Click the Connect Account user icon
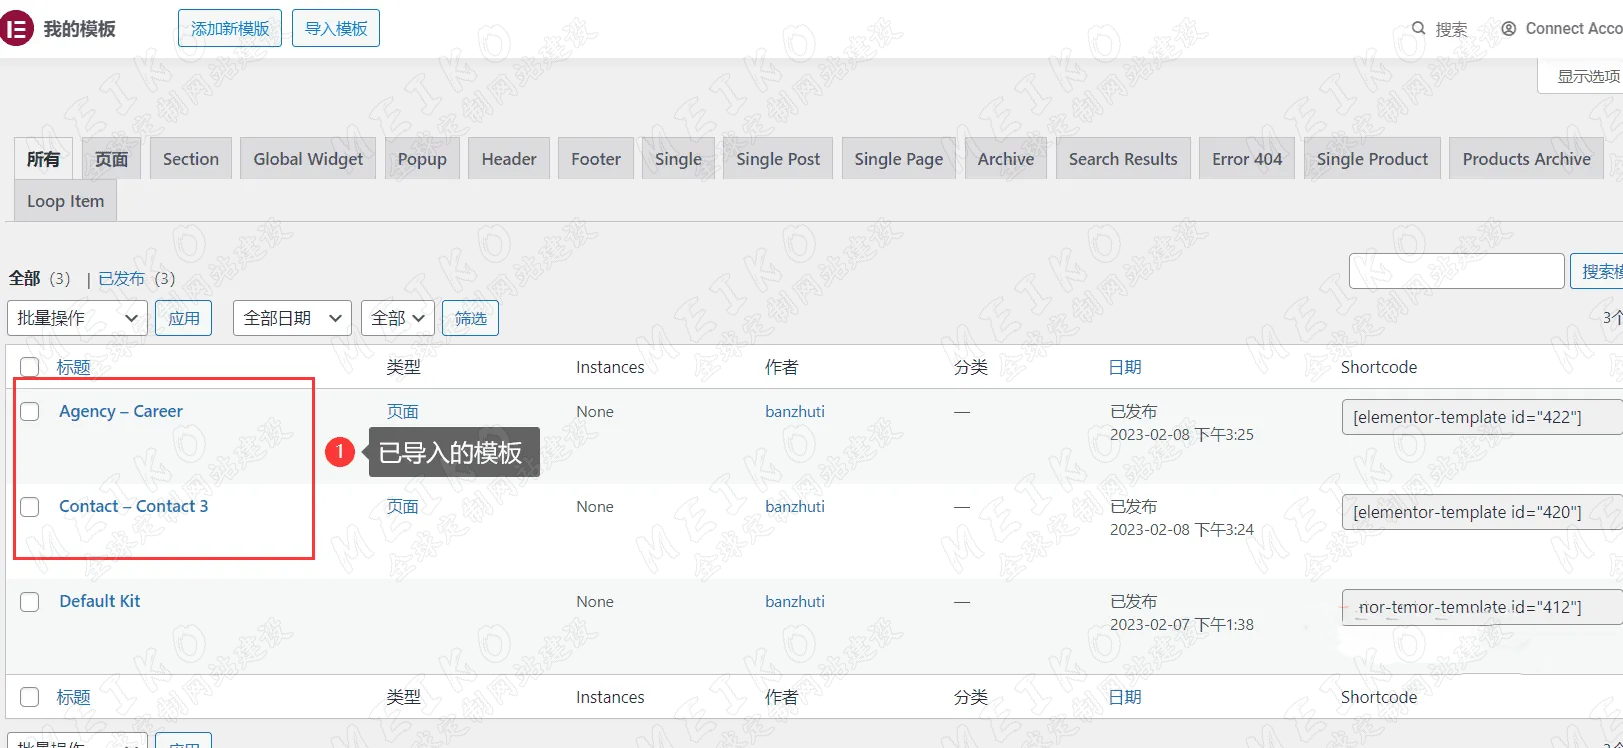The height and width of the screenshot is (748, 1623). 1508,29
